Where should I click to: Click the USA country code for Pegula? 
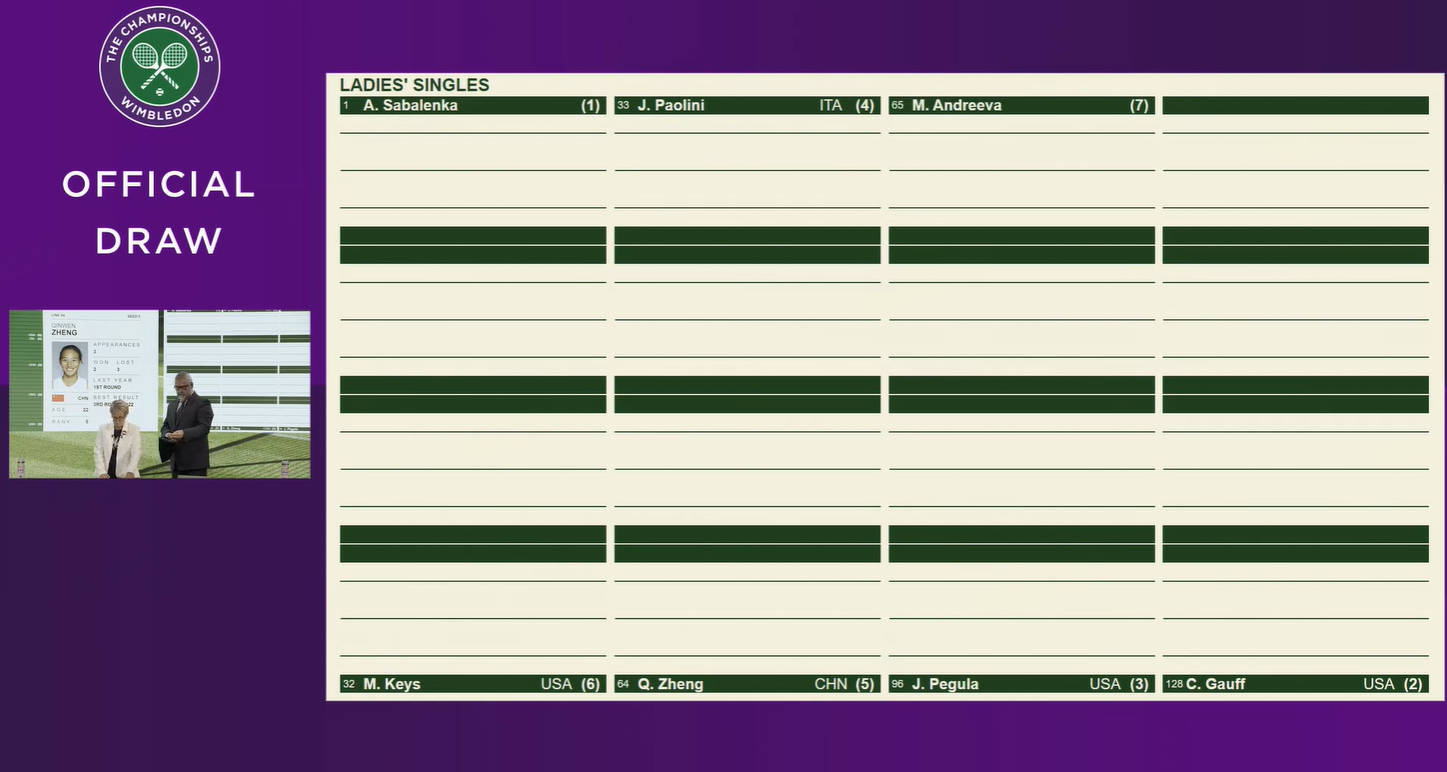1105,684
